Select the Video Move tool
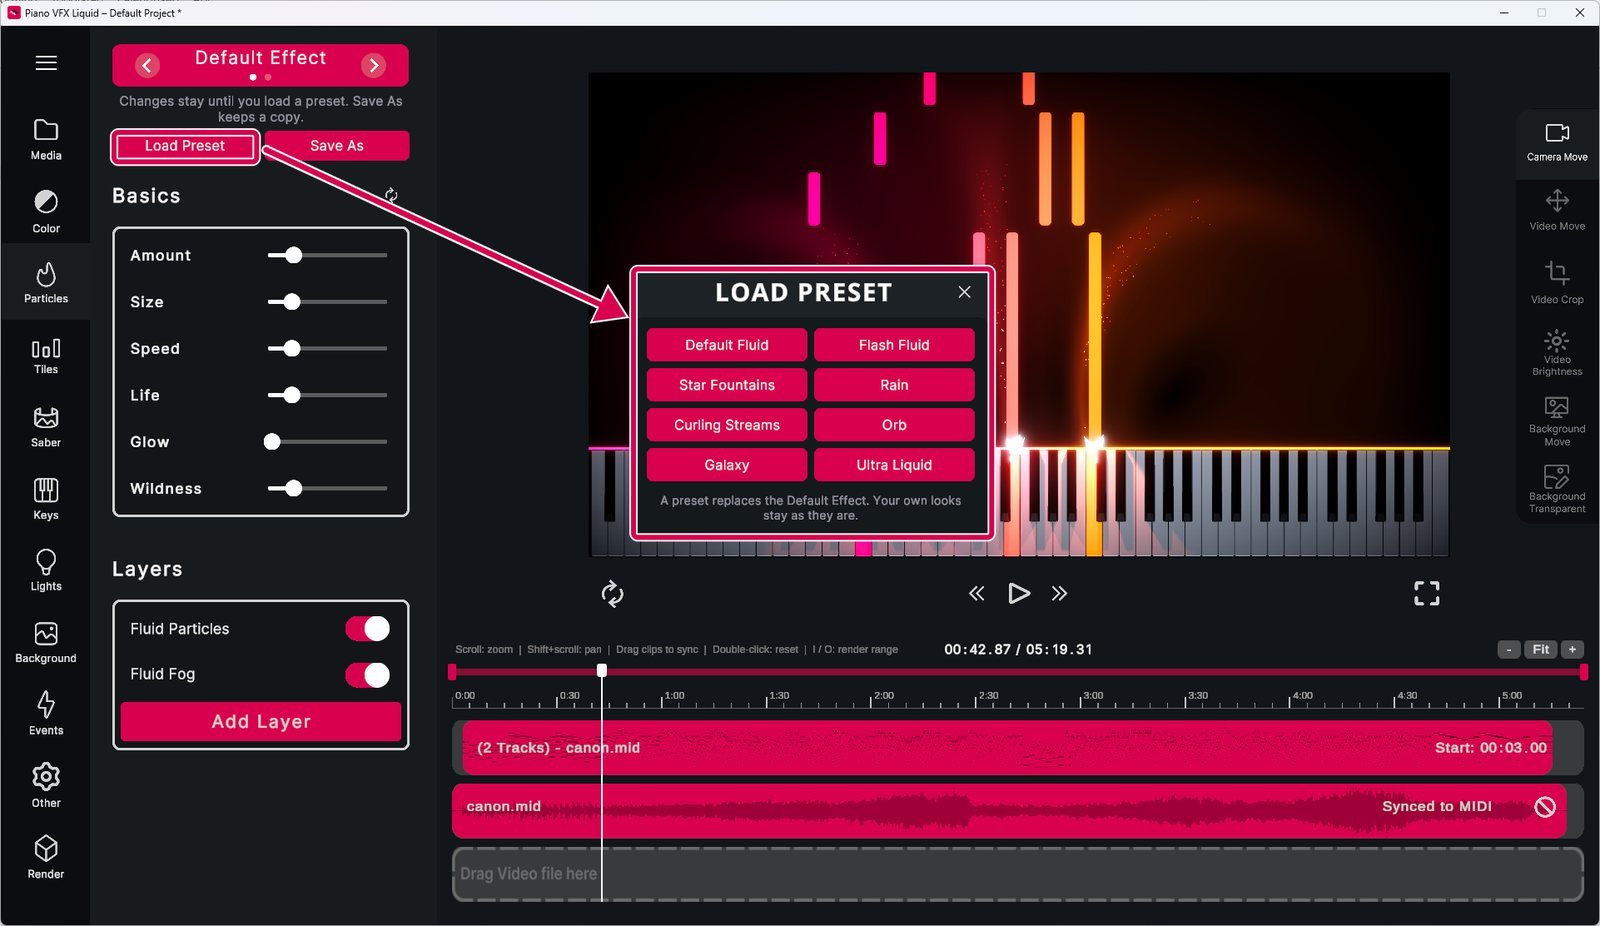1600x926 pixels. 1557,211
